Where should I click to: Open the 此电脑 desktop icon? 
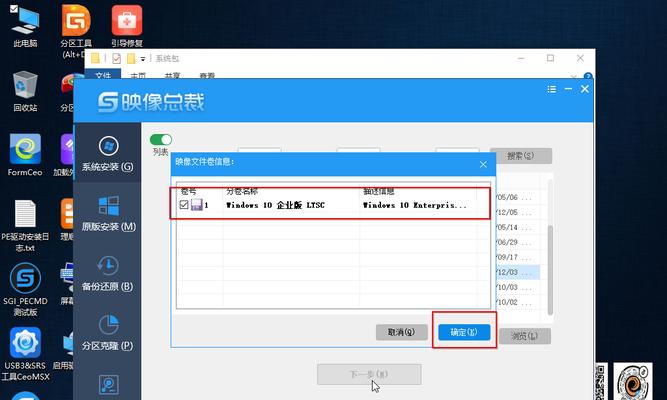tap(26, 26)
